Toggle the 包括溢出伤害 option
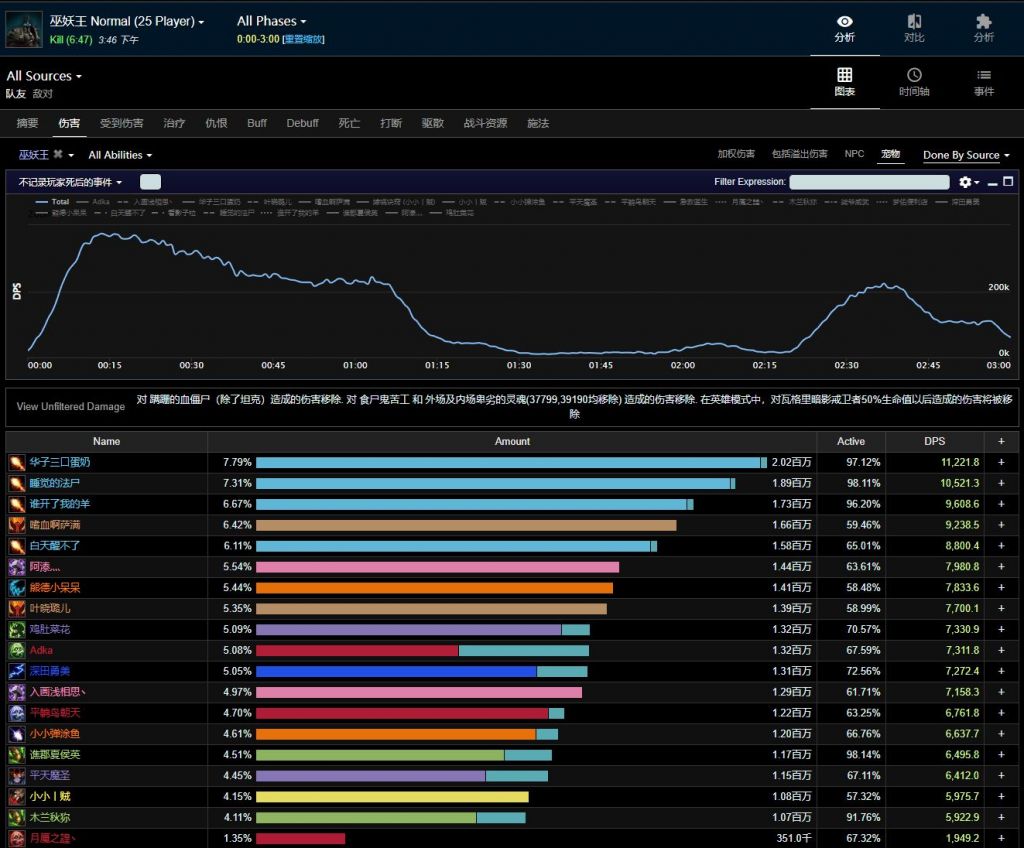Screen dimensions: 1024x848 (x=799, y=154)
